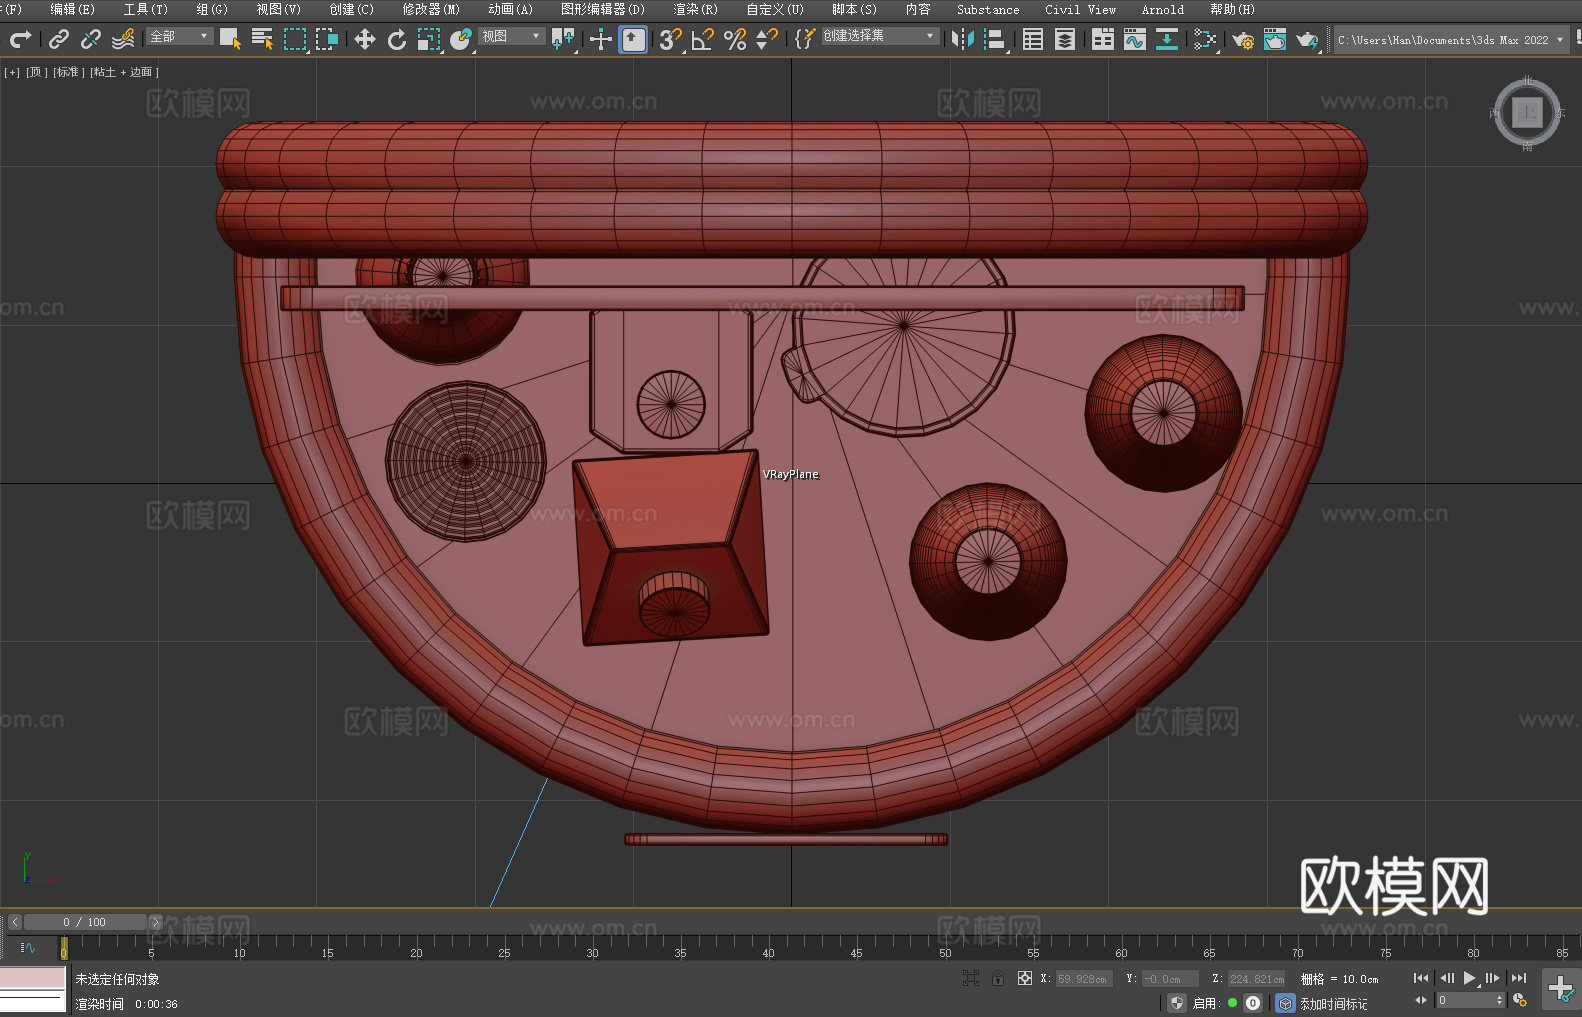Open the 工具(T) menu
Screen dimensions: 1582x1017
[145, 9]
